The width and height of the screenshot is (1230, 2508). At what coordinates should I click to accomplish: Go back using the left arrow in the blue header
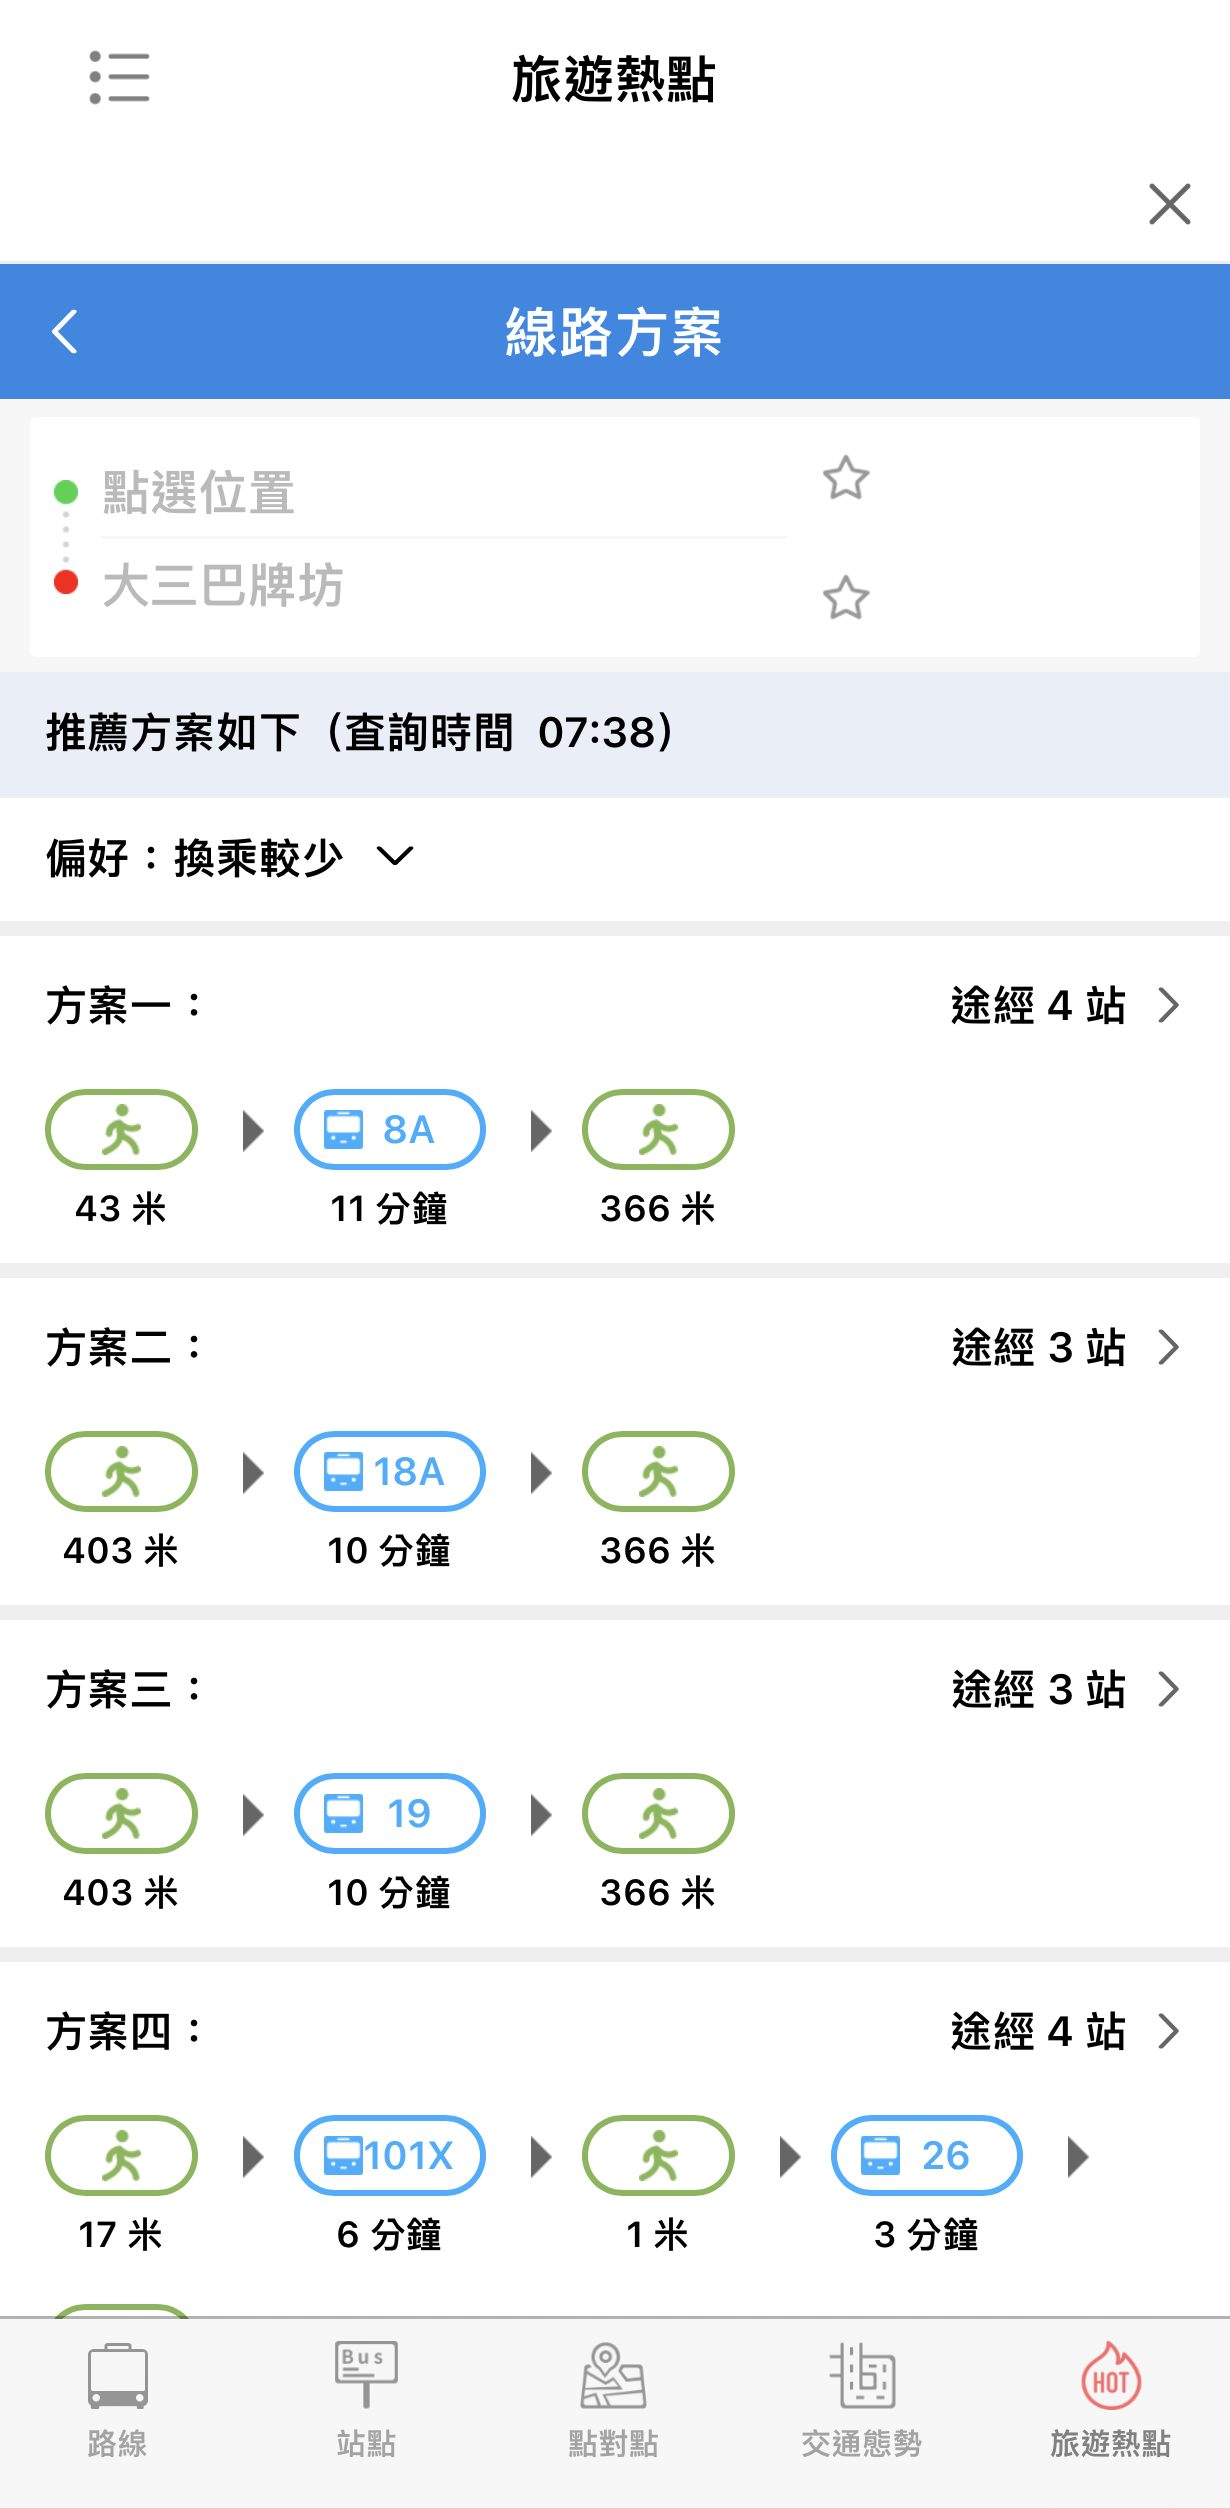point(65,332)
